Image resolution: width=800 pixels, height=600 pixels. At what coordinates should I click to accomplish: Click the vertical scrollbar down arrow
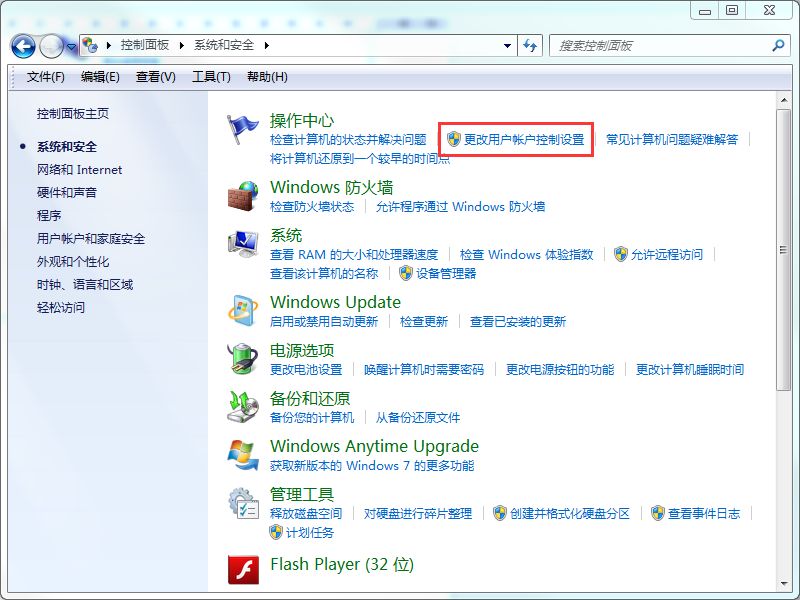coord(784,580)
